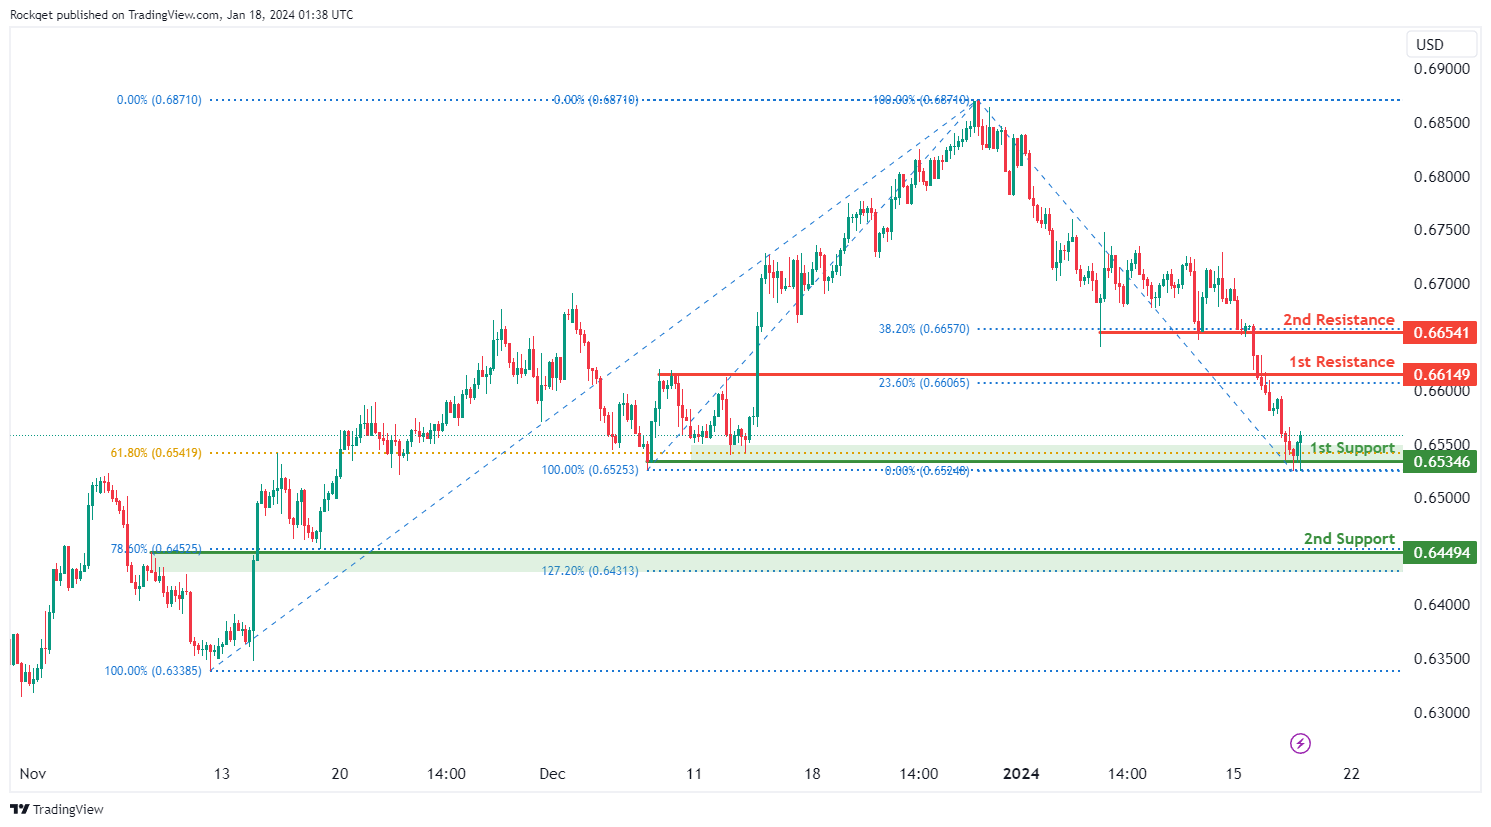1491x827 pixels.
Task: Click the 0.63000 price axis value
Action: pos(1441,713)
